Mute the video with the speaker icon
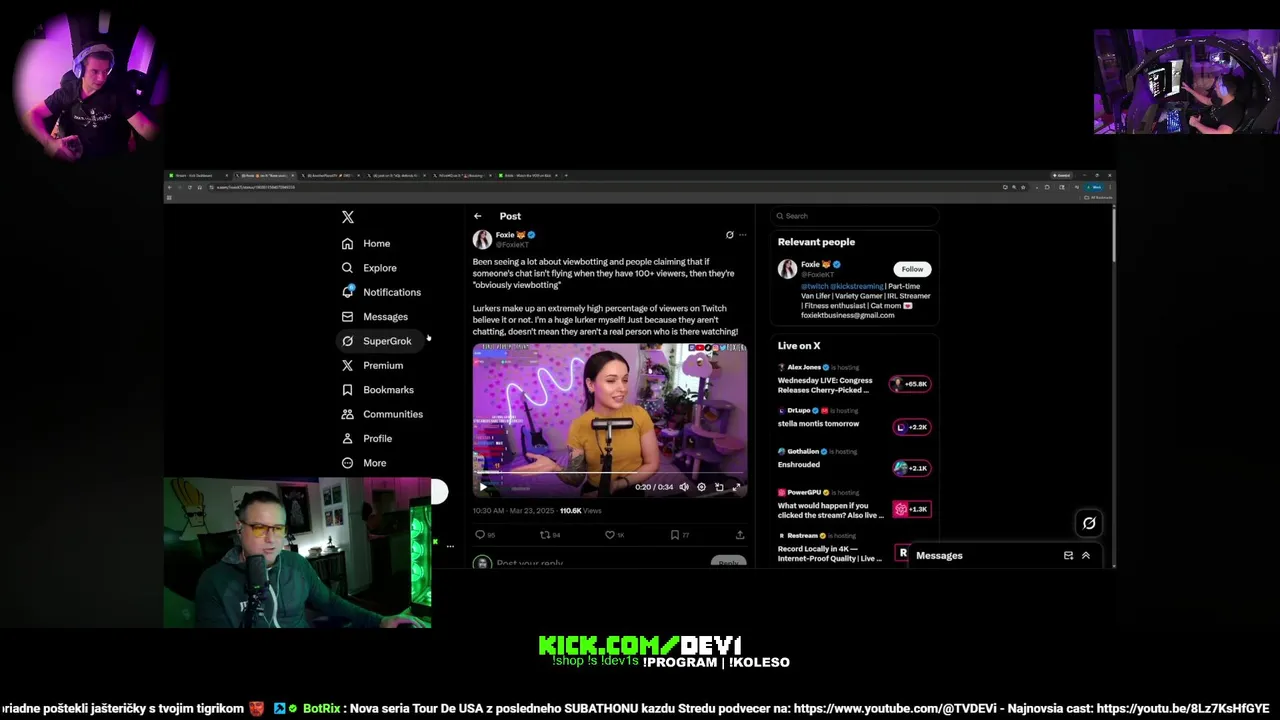The image size is (1280, 720). (684, 487)
